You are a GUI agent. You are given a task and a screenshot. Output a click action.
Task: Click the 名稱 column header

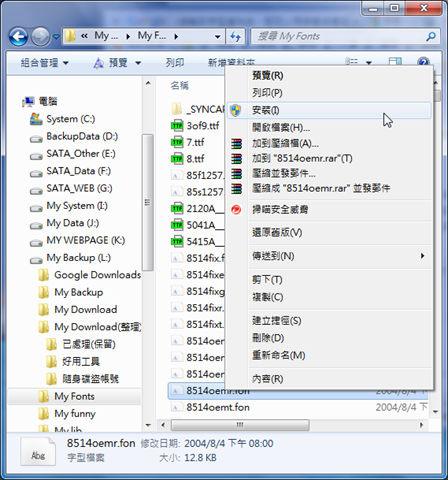click(x=180, y=86)
